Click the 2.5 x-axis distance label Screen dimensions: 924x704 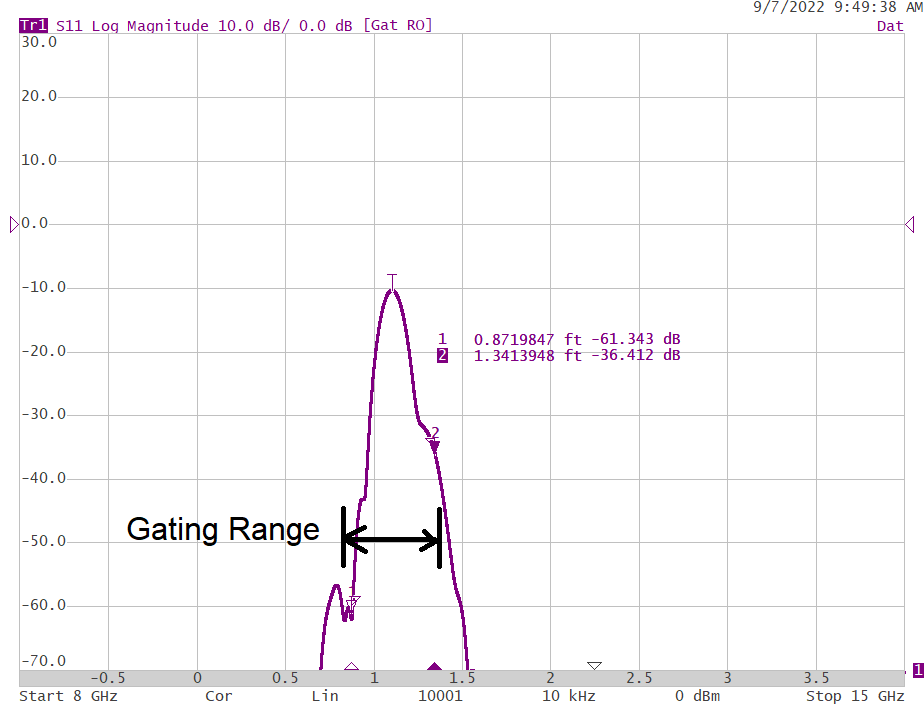click(x=639, y=678)
